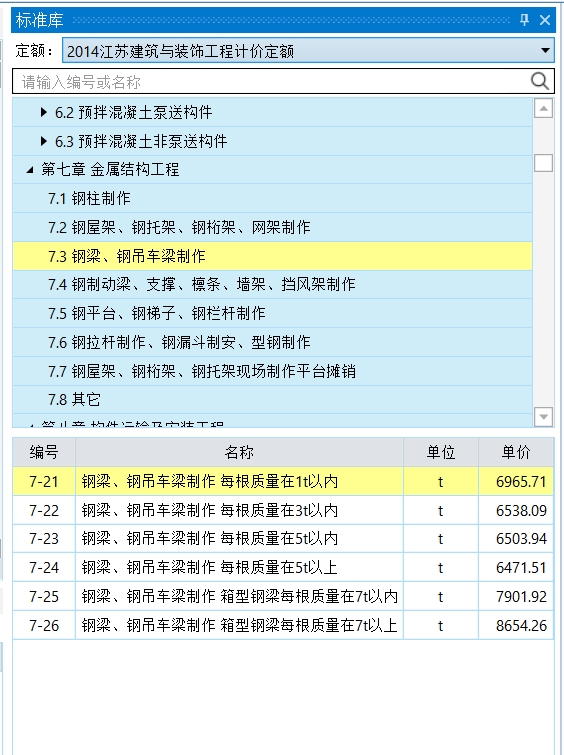Sort by 编号 column header
564x755 pixels.
tap(44, 452)
